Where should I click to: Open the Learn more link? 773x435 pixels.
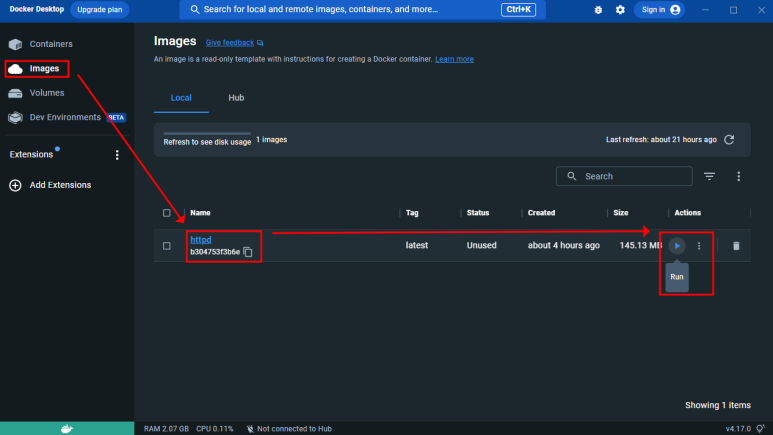(454, 59)
